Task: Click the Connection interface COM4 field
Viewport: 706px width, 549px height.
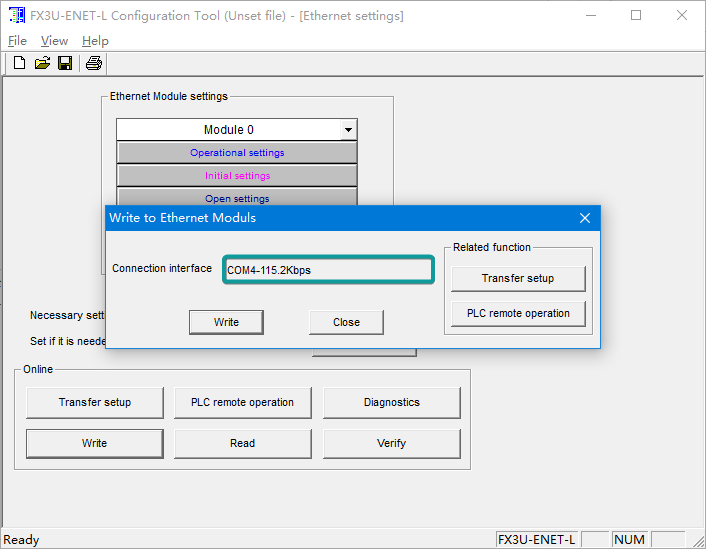Action: click(328, 269)
